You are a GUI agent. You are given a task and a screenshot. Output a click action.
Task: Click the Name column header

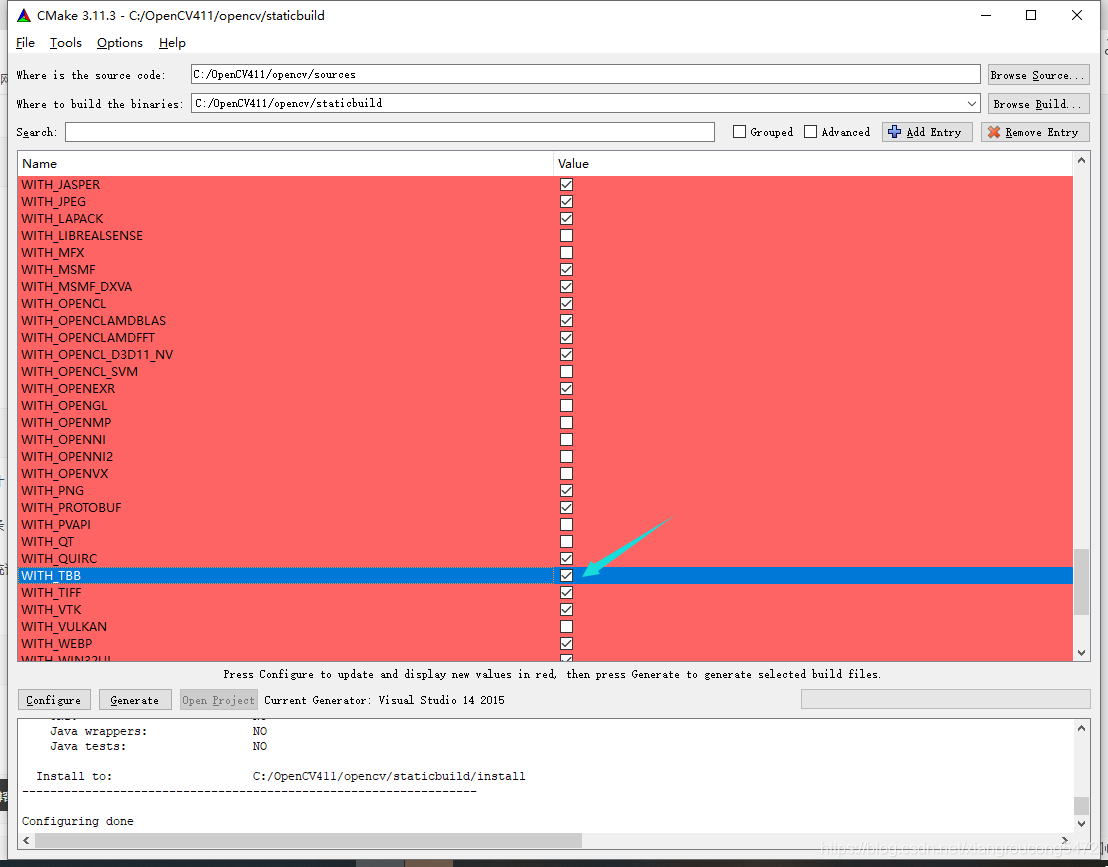[x=285, y=164]
